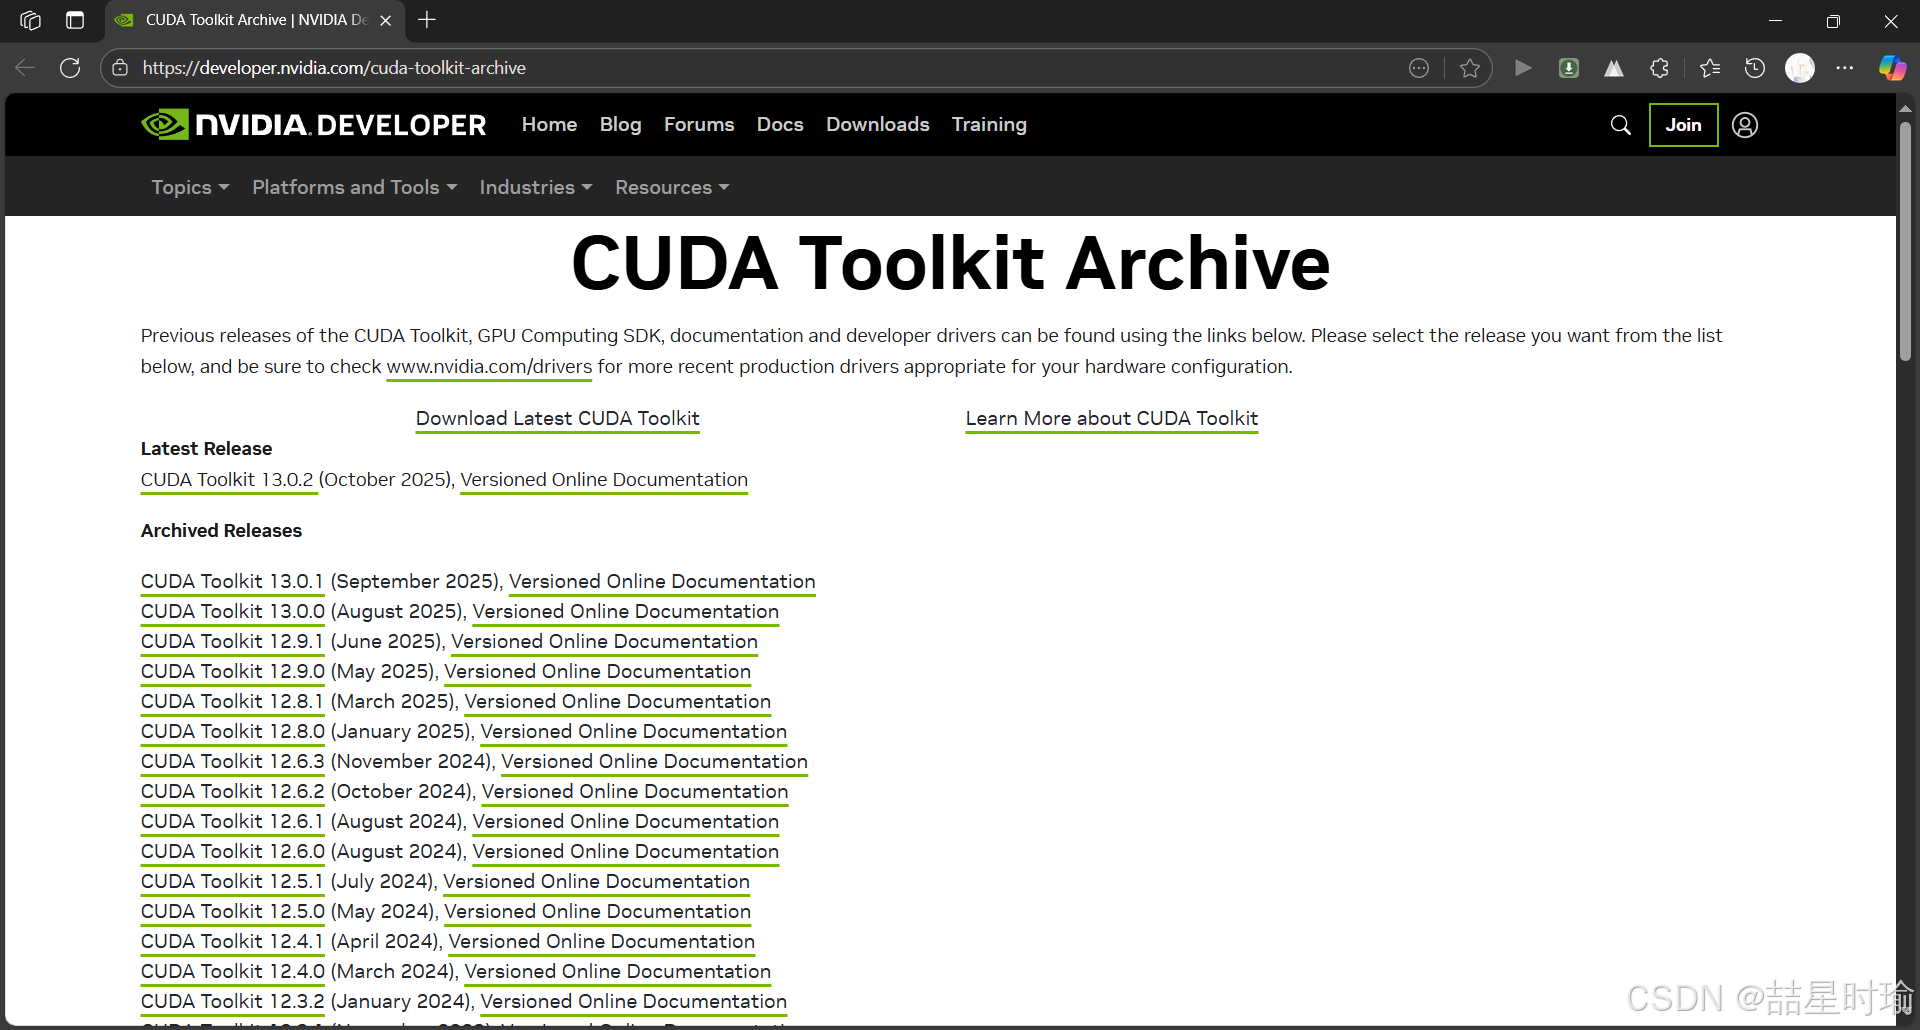Reload the page with the refresh icon
The image size is (1920, 1030).
69,67
